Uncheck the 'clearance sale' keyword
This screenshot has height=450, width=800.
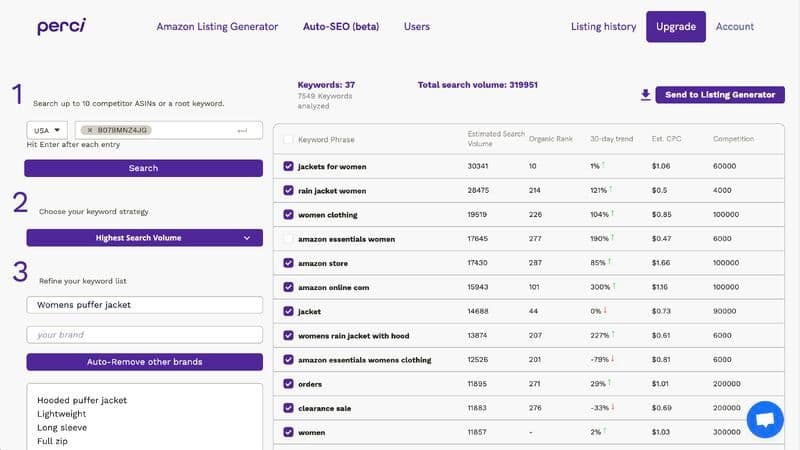(288, 408)
